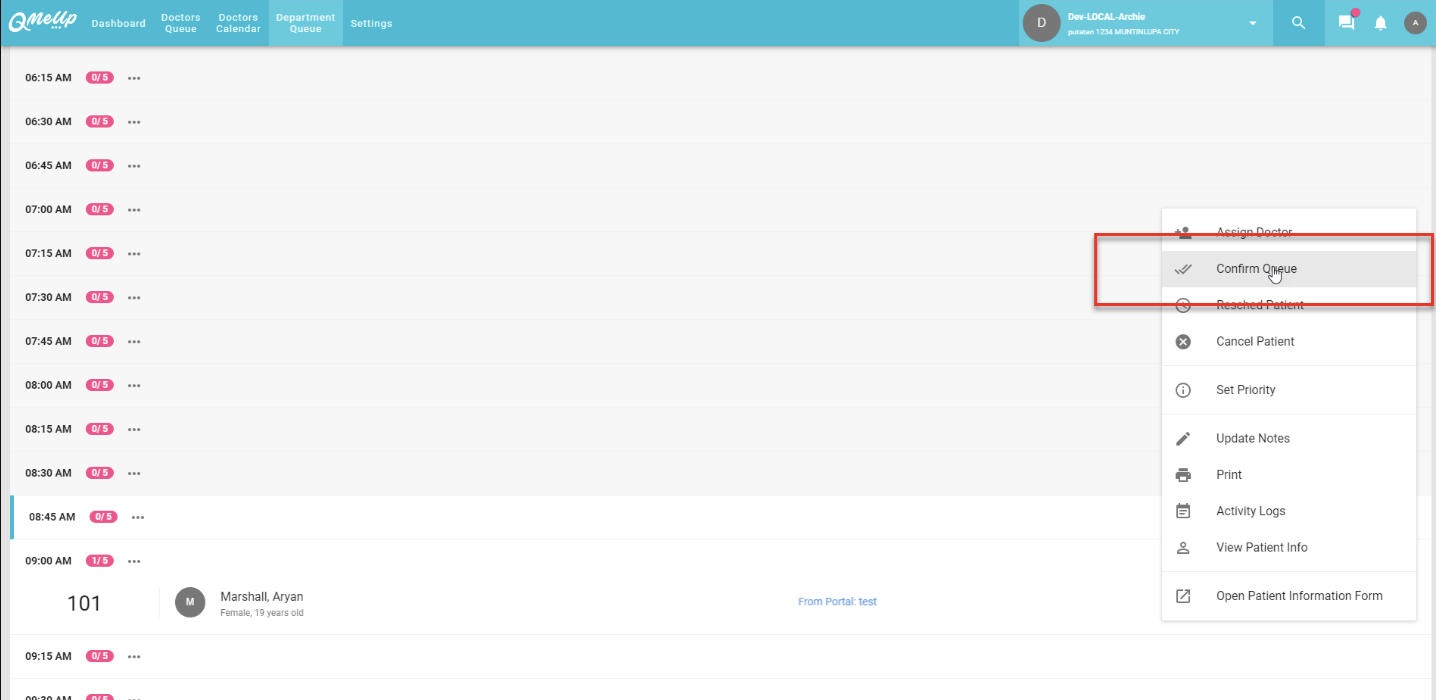
Task: Expand the Dev-LOCAL-Archie clinic dropdown arrow
Action: tap(1252, 23)
